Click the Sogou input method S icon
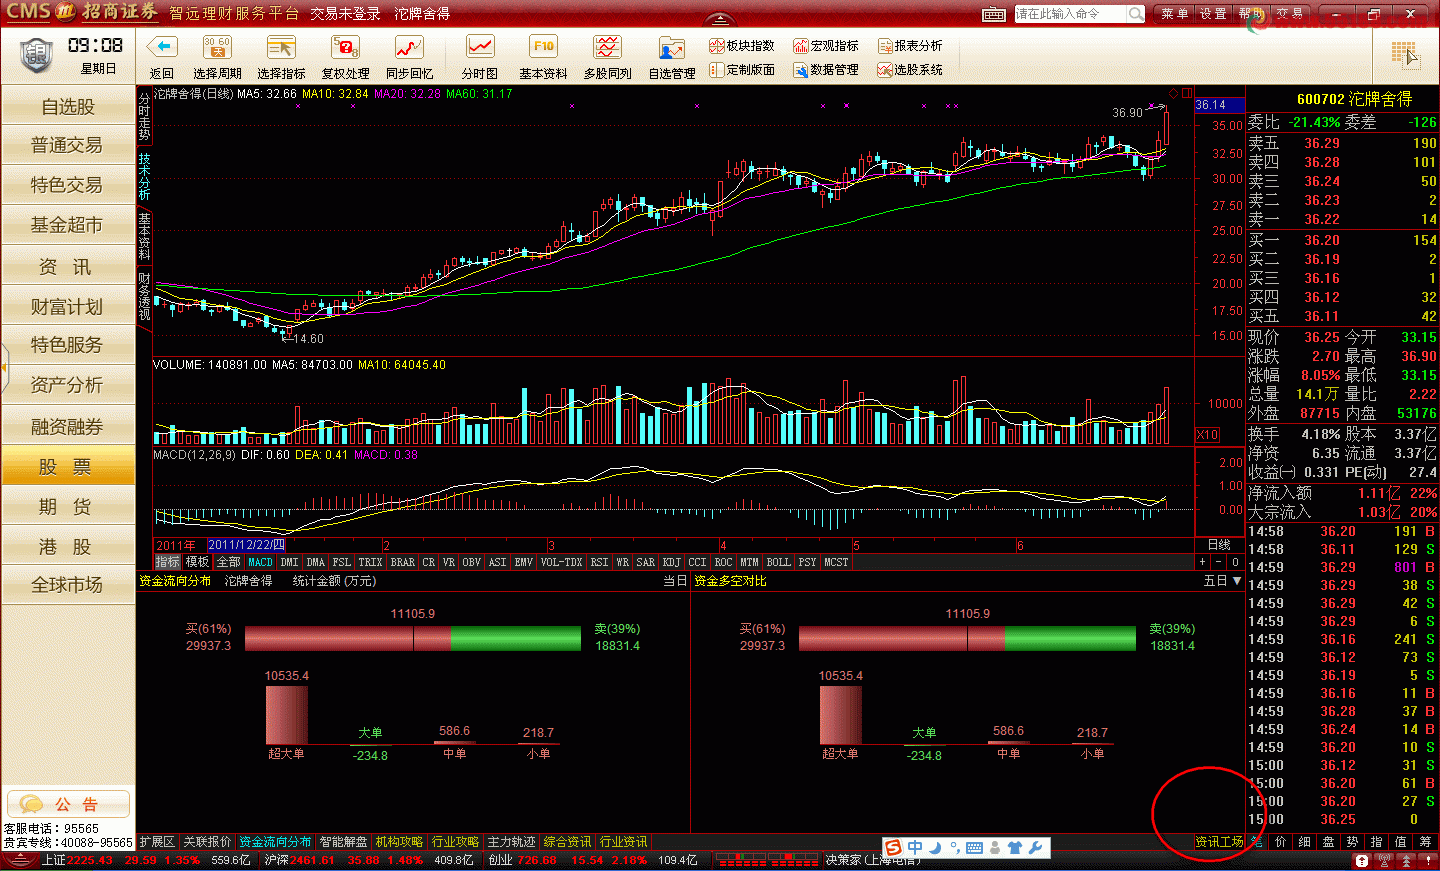Viewport: 1440px width, 871px height. pos(893,848)
